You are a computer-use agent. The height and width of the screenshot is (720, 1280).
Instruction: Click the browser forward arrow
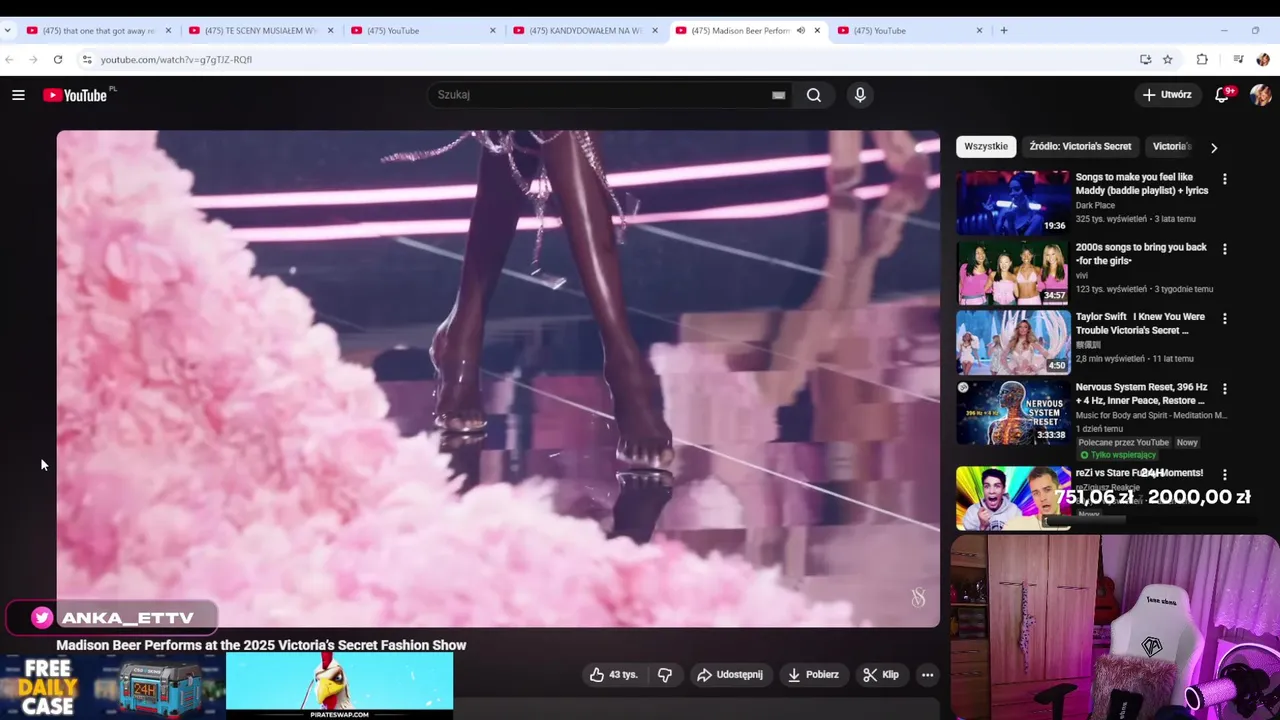coord(33,60)
